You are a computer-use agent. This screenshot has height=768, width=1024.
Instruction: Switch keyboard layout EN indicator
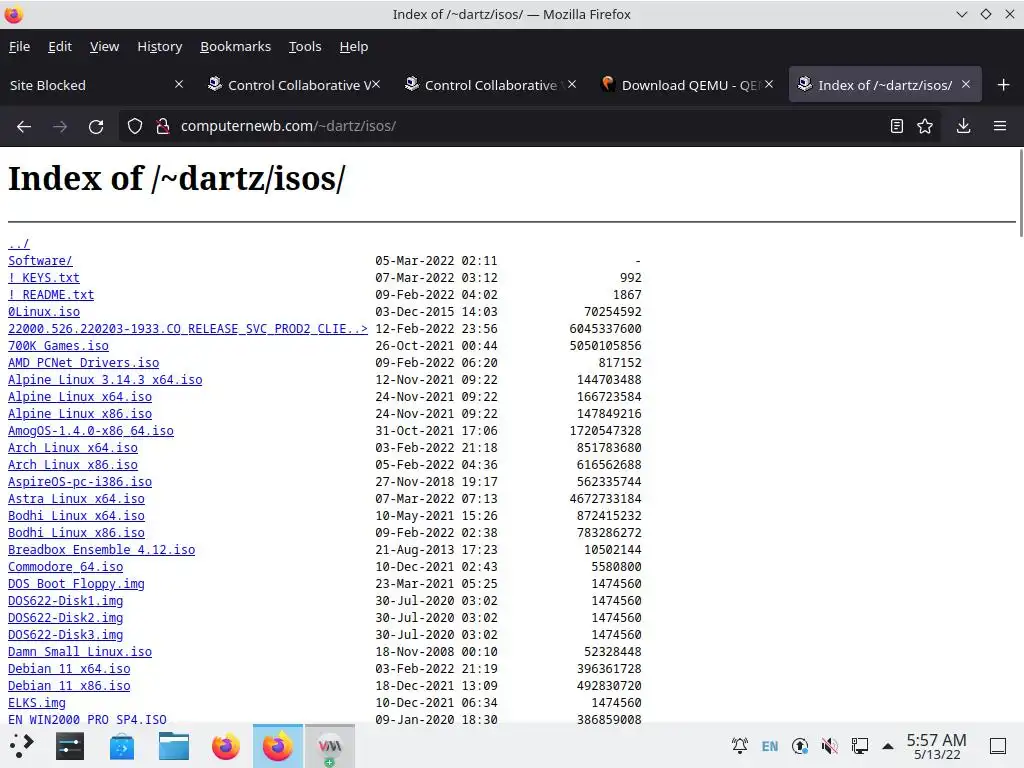point(770,746)
